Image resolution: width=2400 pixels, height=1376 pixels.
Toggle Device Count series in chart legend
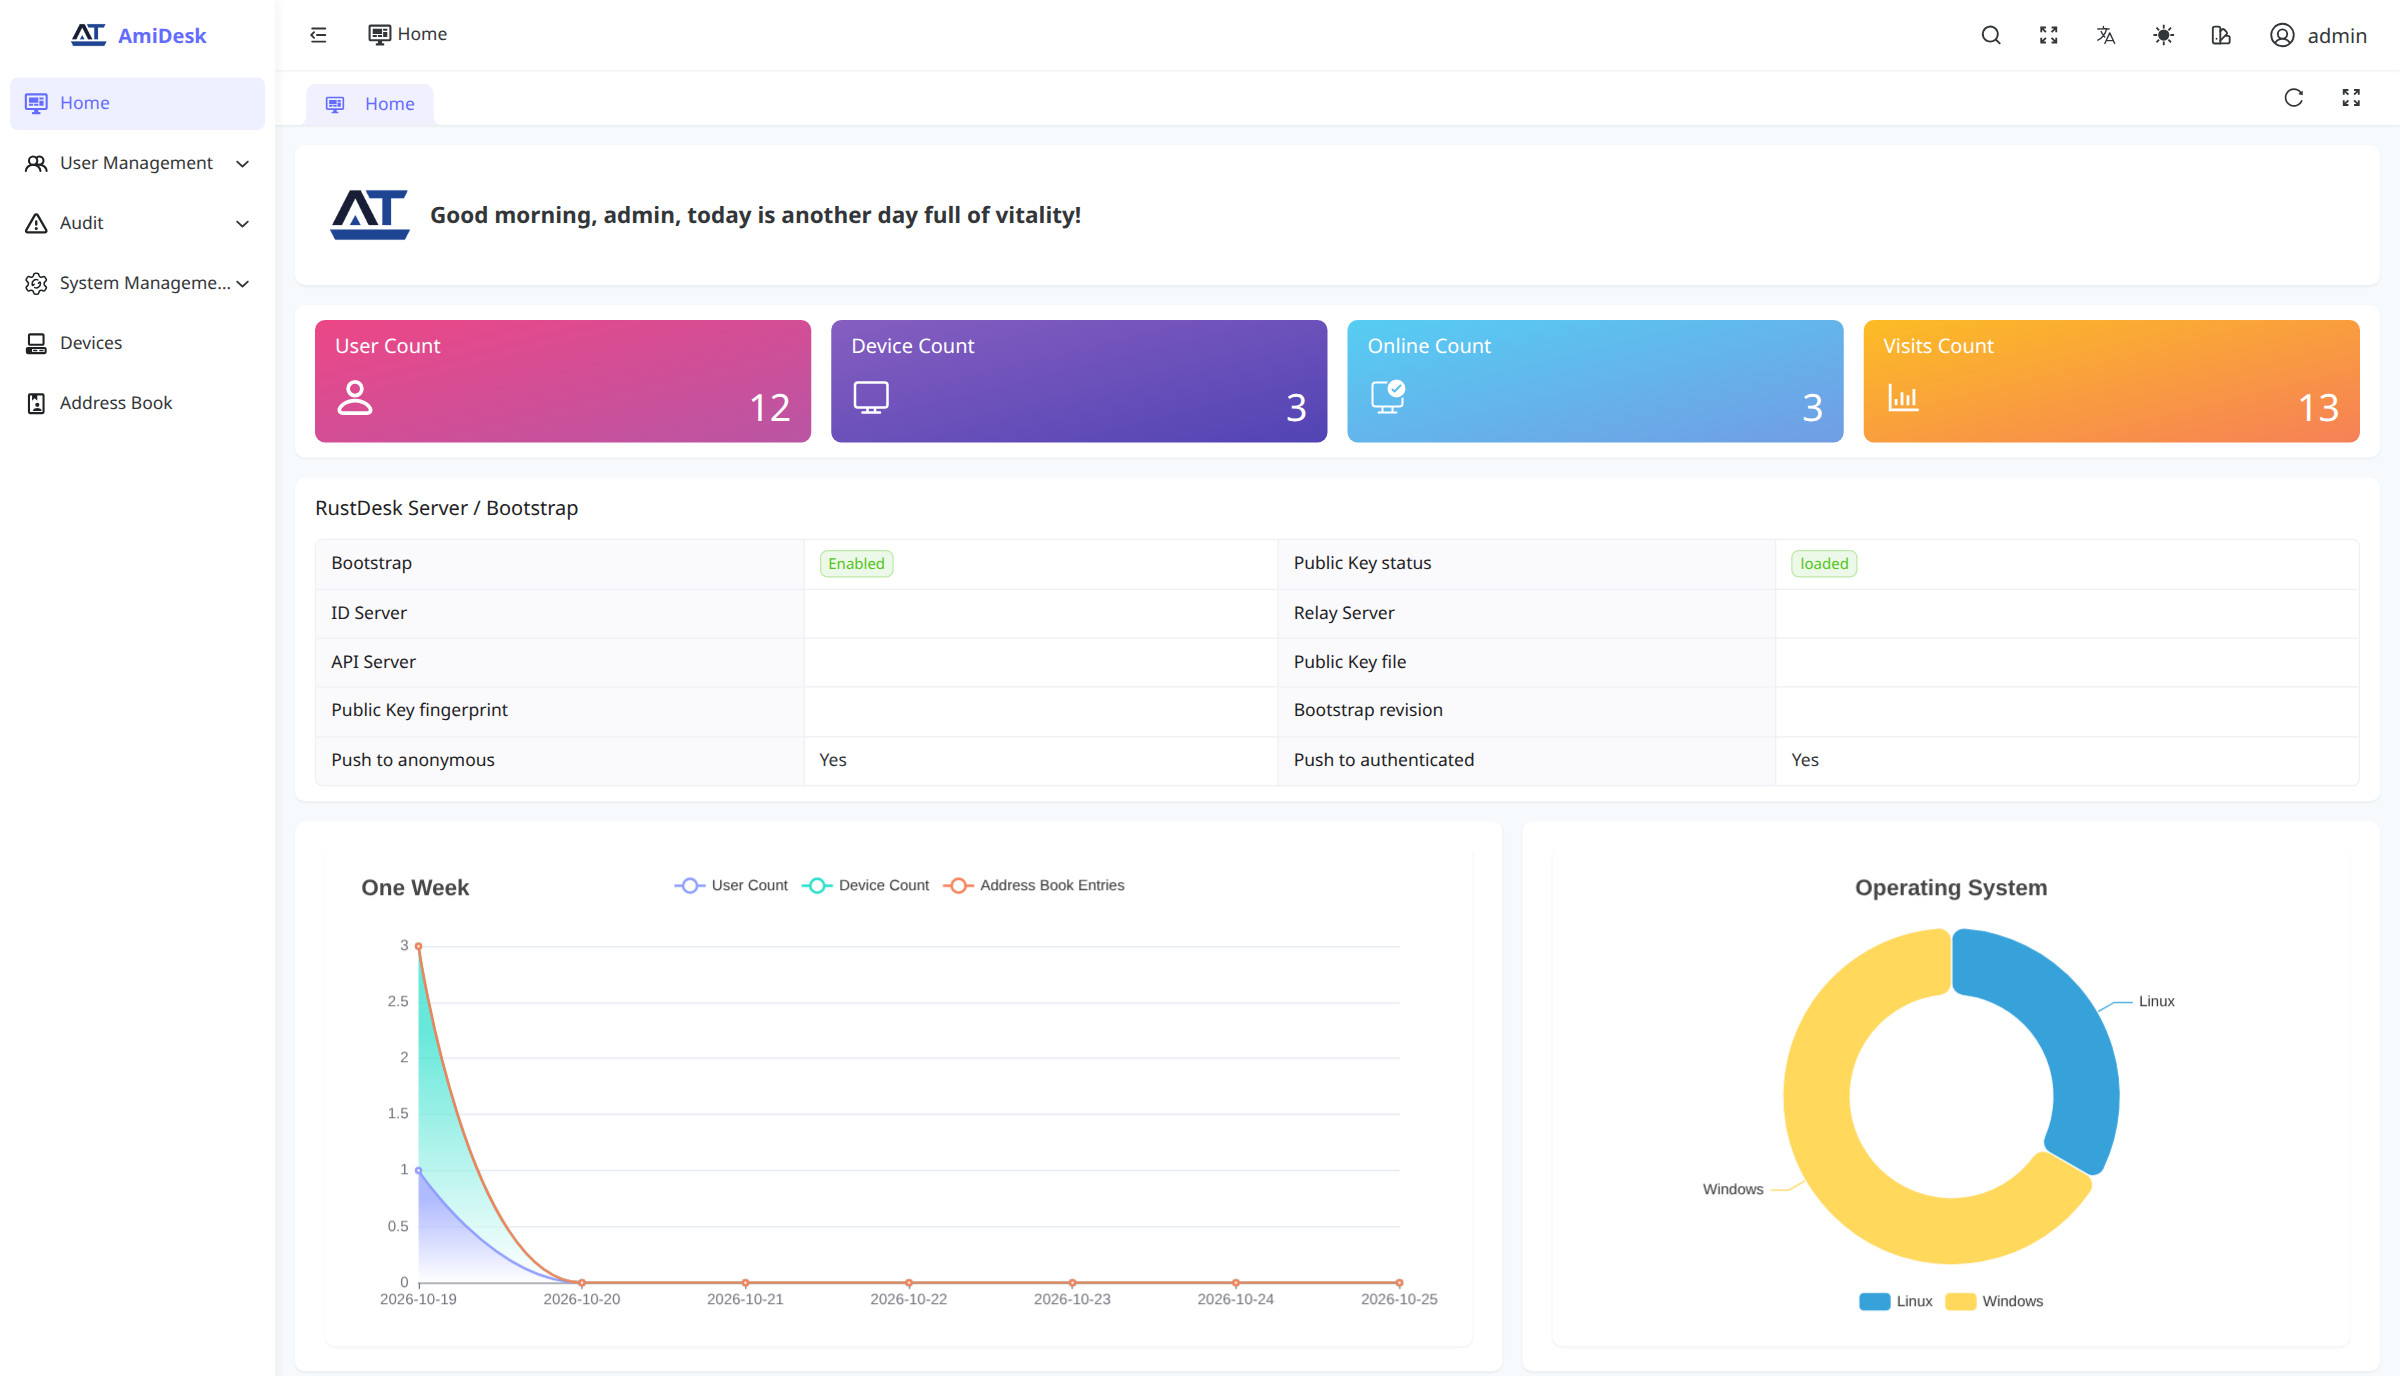(x=866, y=885)
